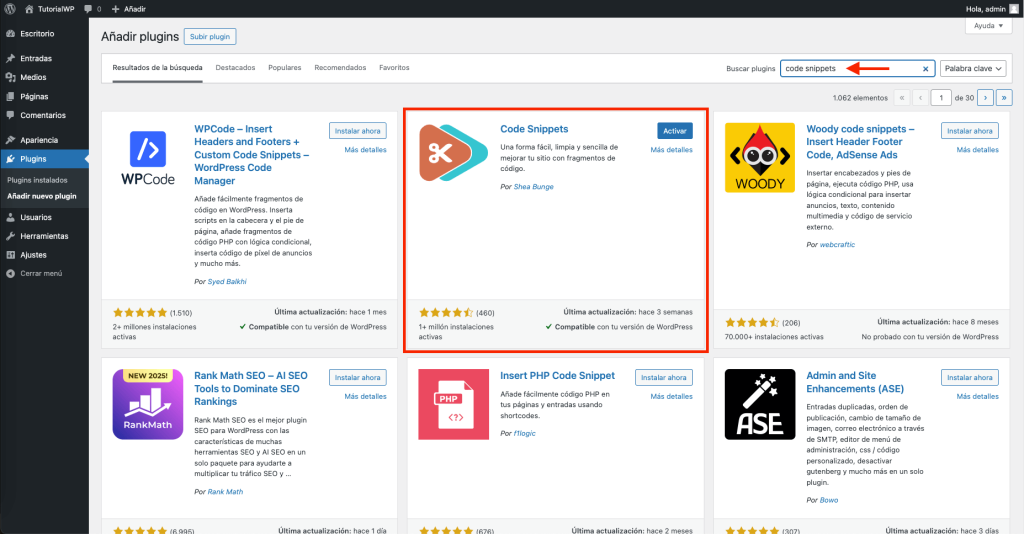Switch to Favoritos tab
The image size is (1024, 534).
[x=394, y=68]
